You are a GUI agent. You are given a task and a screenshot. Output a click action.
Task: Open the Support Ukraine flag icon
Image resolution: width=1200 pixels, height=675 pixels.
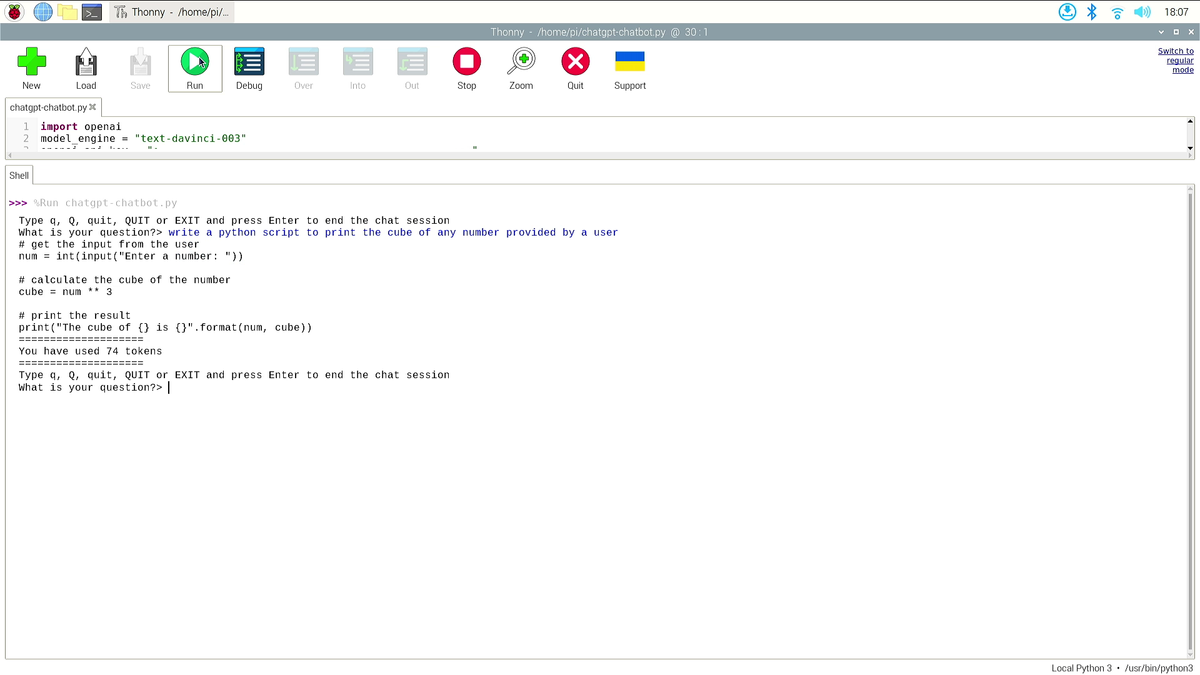(x=630, y=68)
